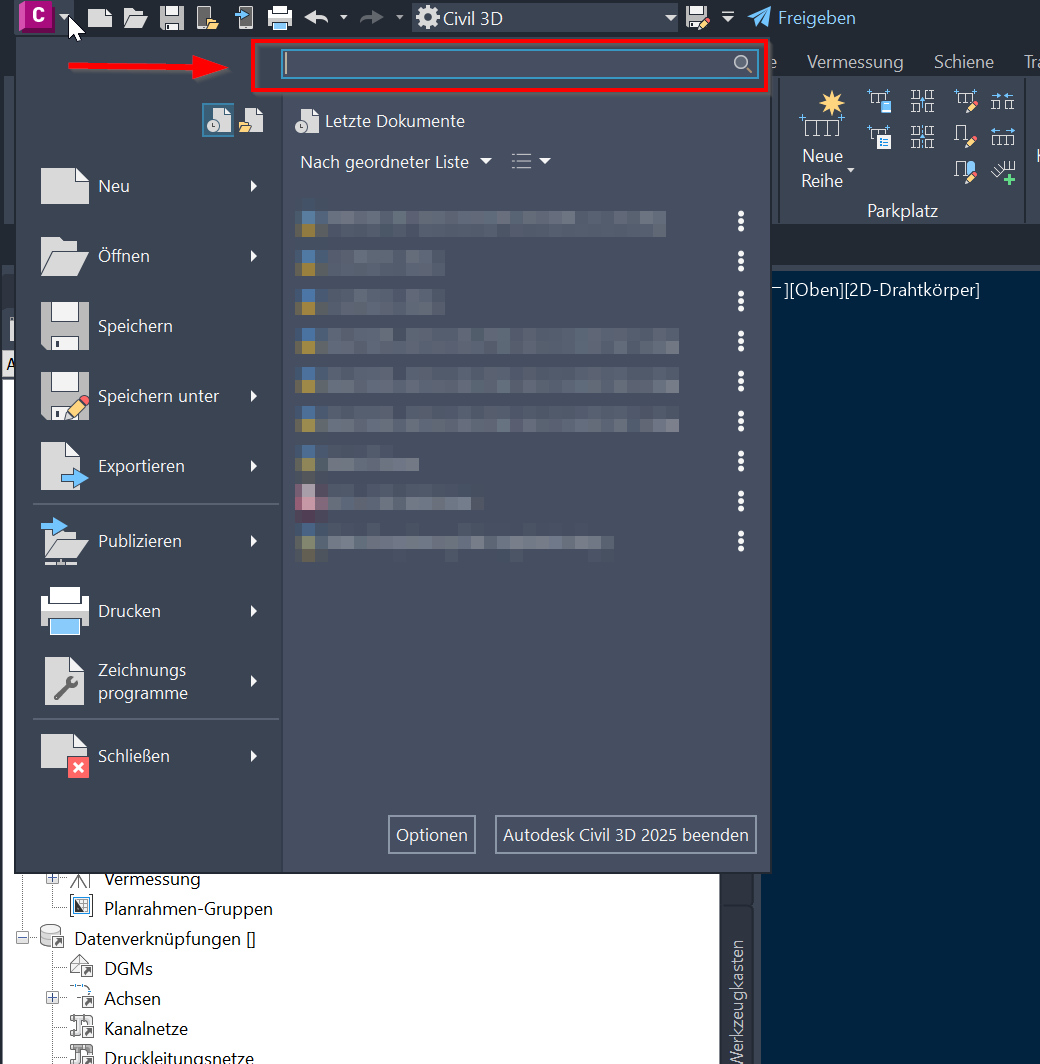Viewport: 1040px width, 1064px height.
Task: Open the Publizieren menu entry
Action: pos(150,541)
